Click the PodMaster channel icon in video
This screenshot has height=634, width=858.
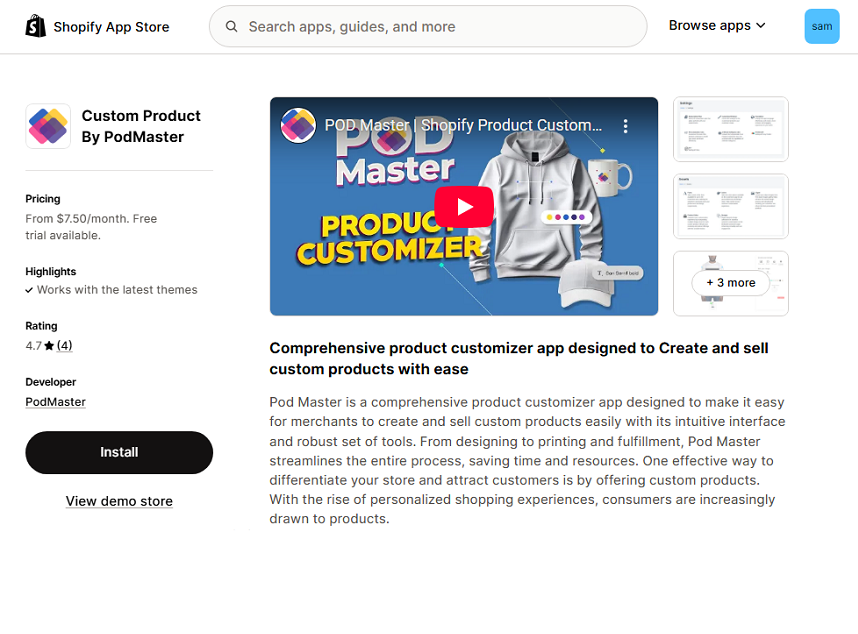tap(299, 126)
